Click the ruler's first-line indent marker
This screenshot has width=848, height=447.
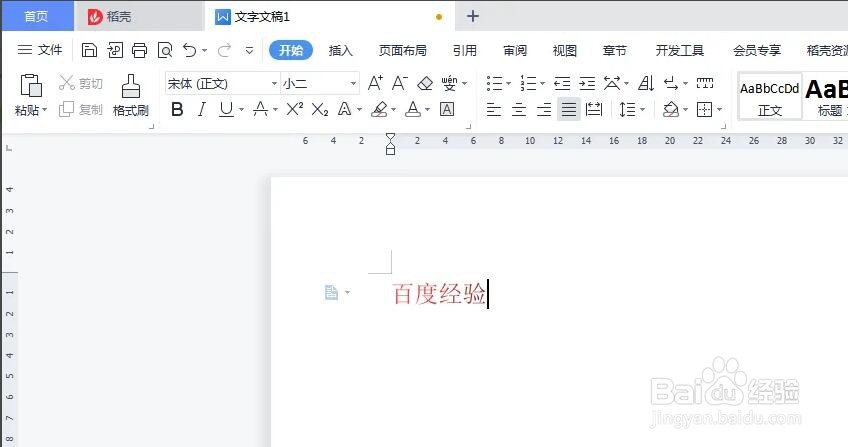[390, 137]
